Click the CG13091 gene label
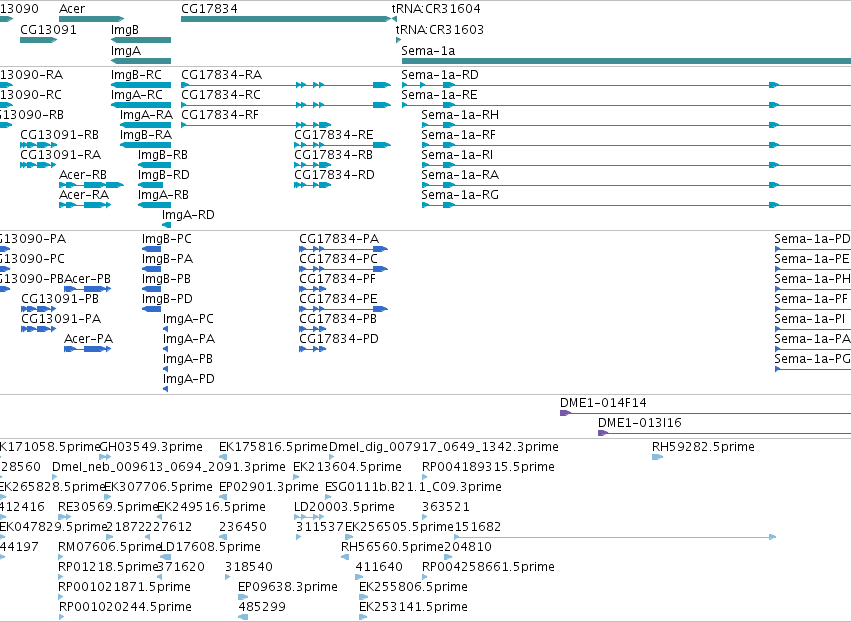This screenshot has height=622, width=851. (48, 29)
